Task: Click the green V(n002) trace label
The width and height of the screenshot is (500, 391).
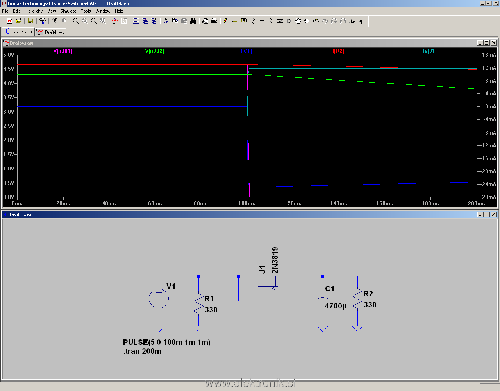Action: pos(155,51)
